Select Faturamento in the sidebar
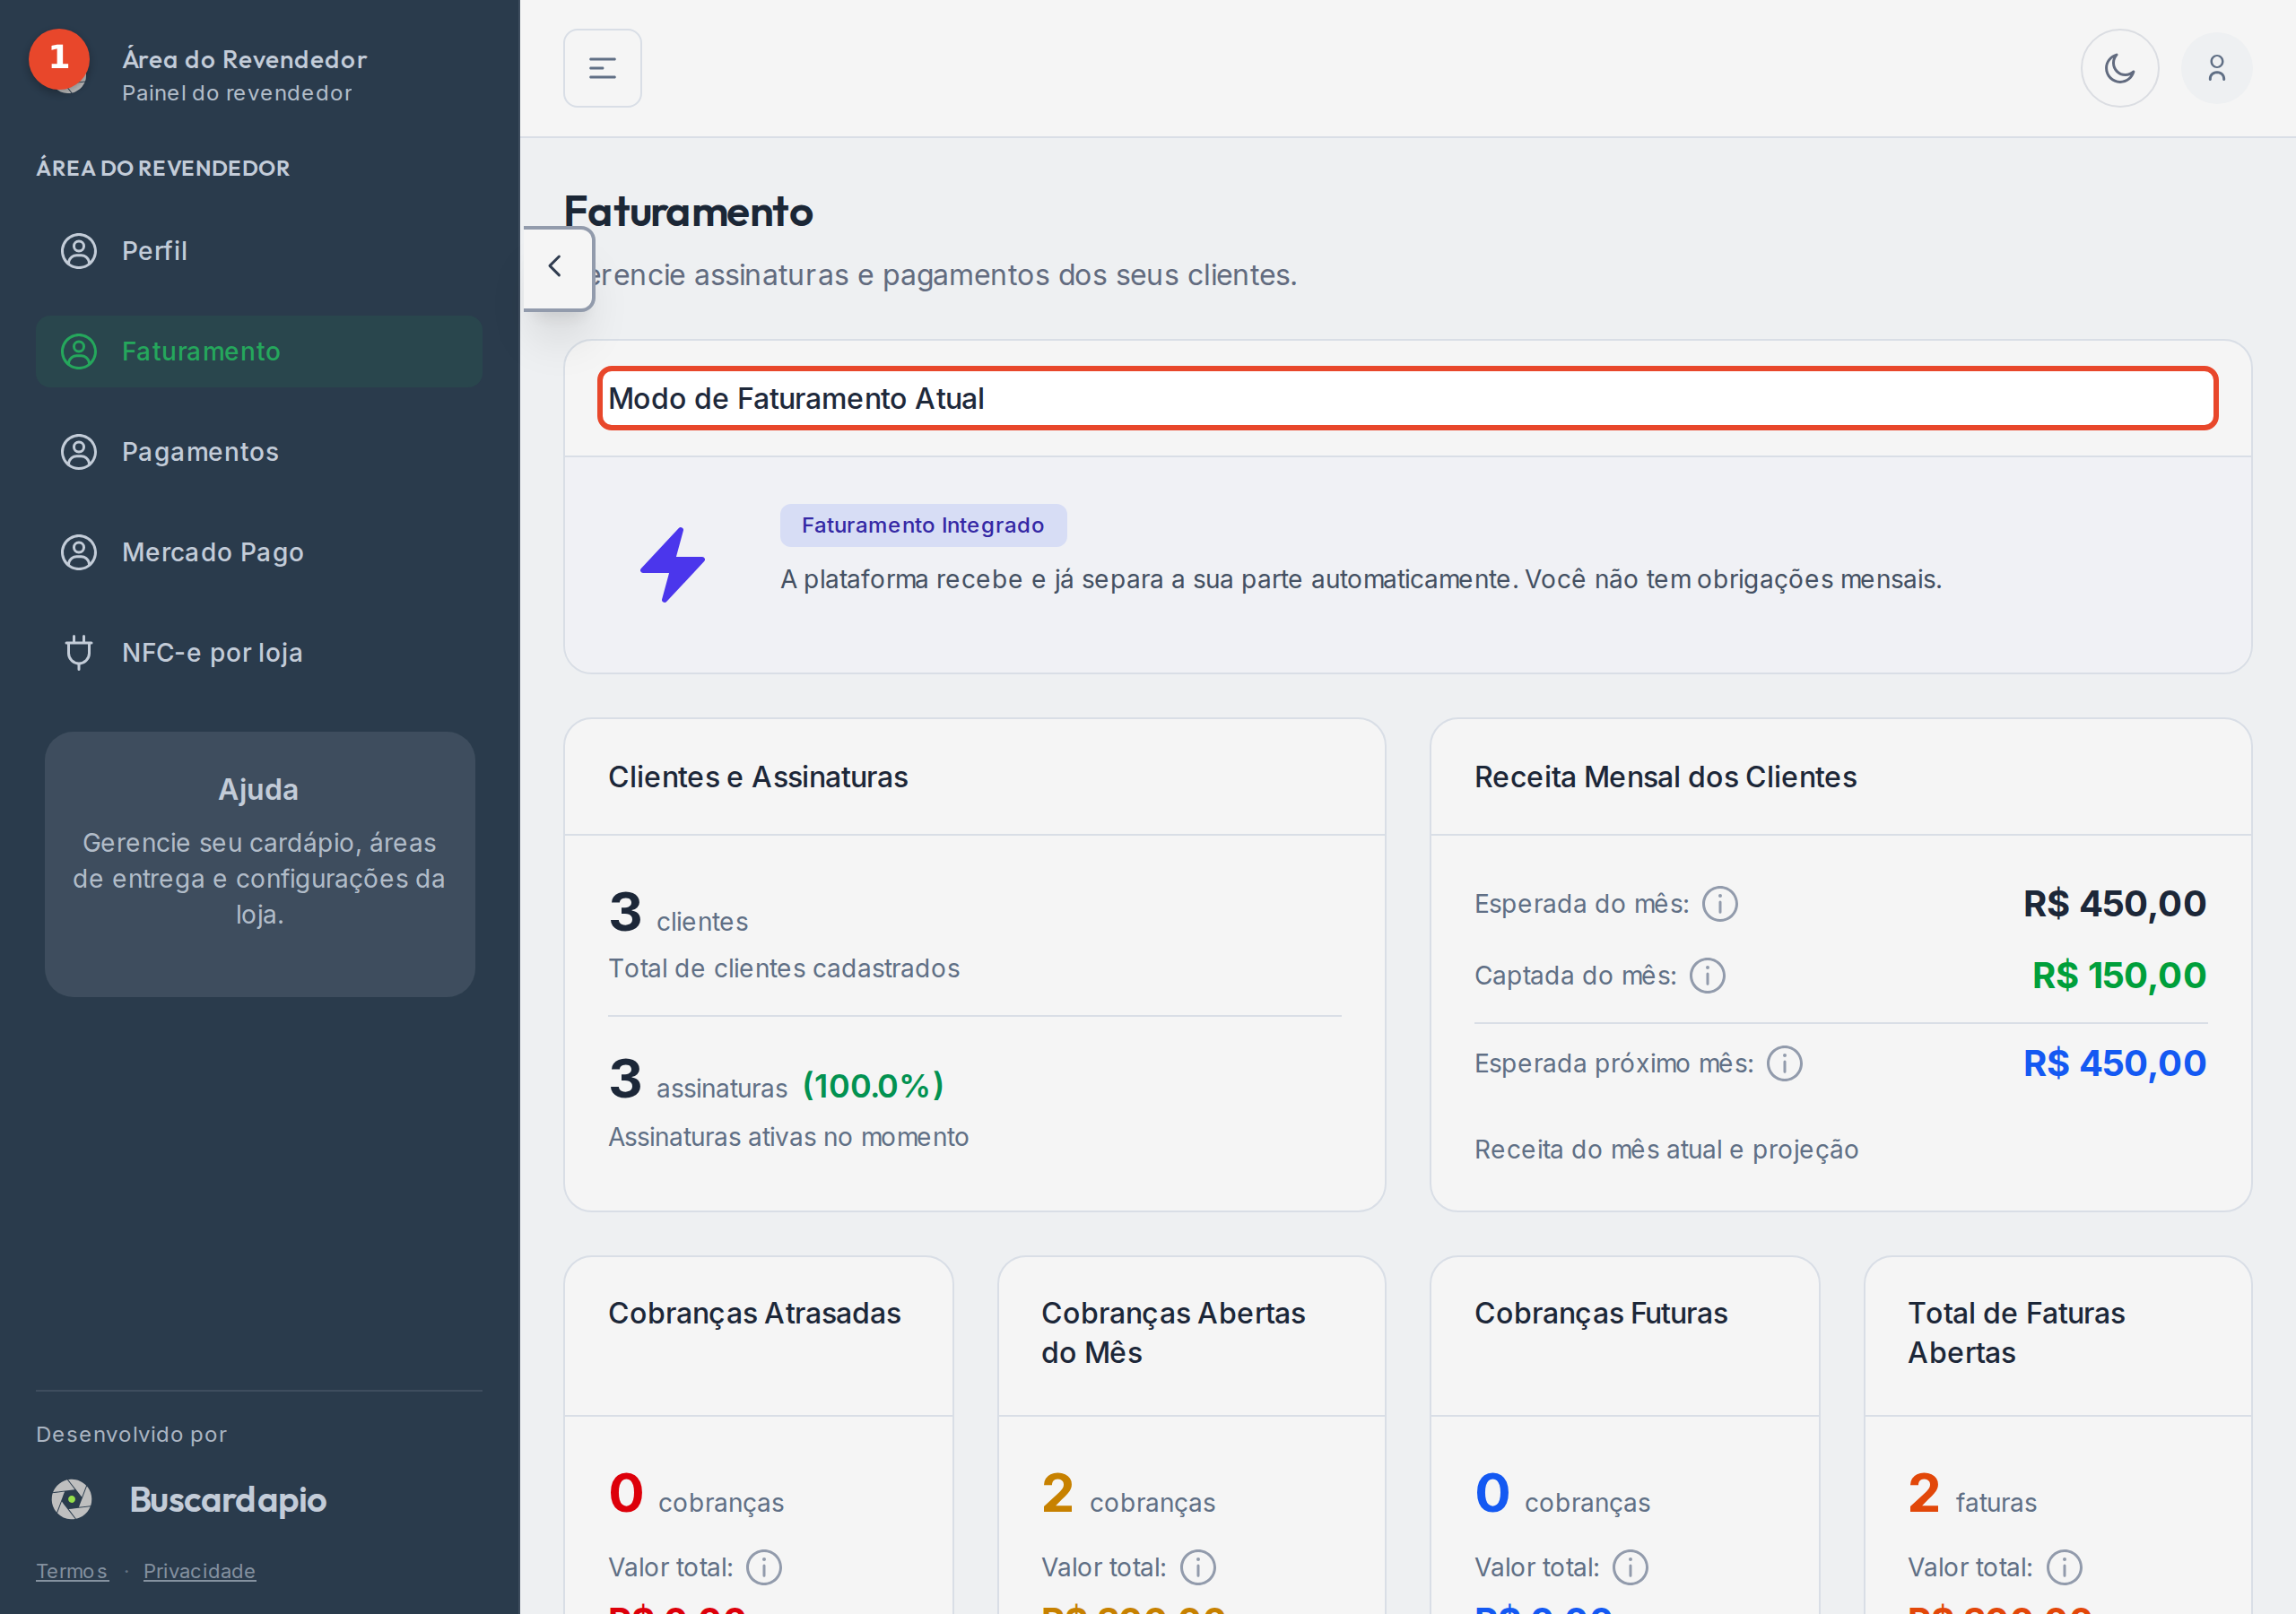The image size is (2296, 1614). coord(259,352)
